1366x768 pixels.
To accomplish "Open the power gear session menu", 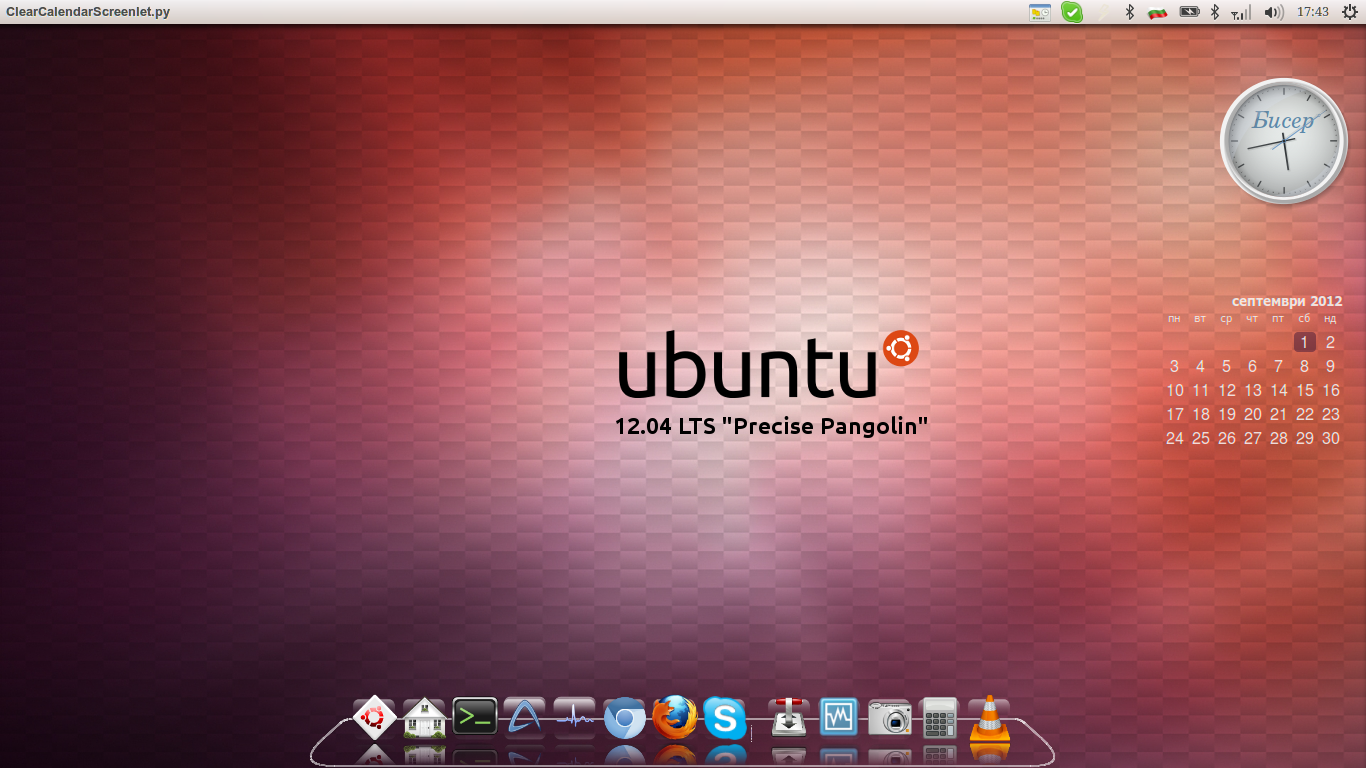I will pos(1349,12).
